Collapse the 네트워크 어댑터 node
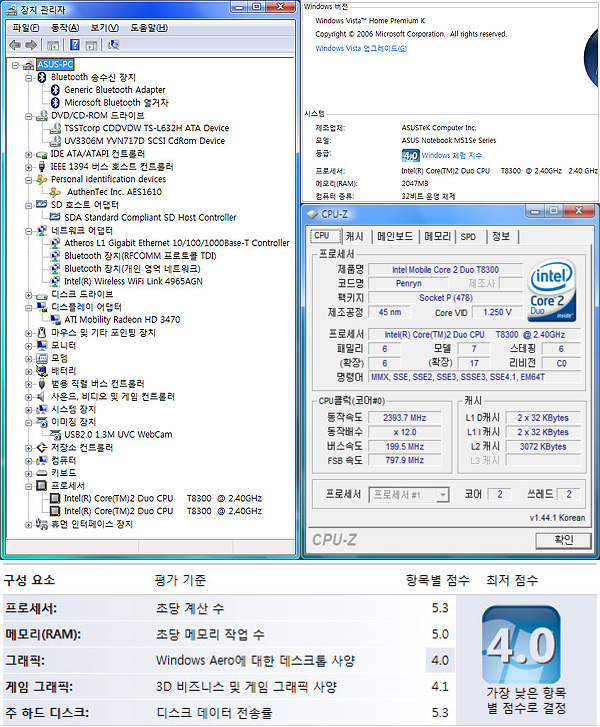Screen dimensions: 600x727 coord(29,231)
